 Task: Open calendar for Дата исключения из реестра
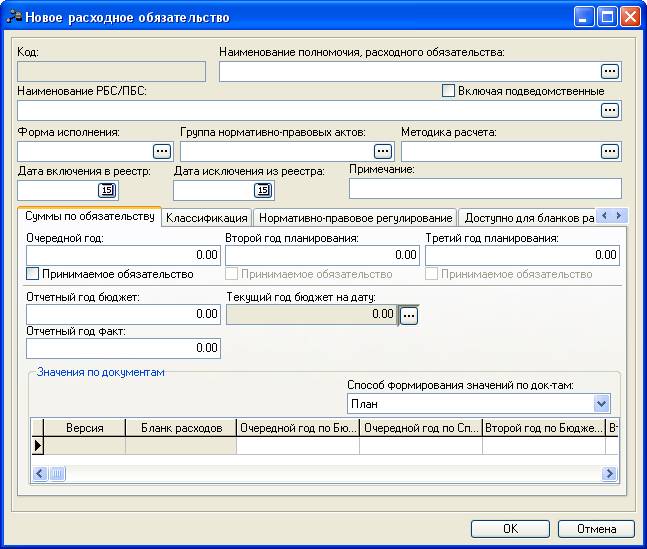pyautogui.click(x=263, y=190)
